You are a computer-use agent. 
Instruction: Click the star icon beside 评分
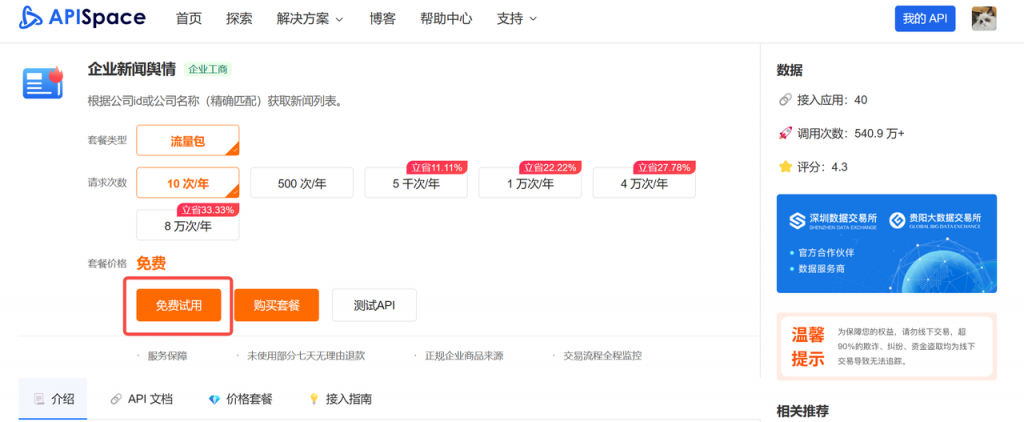[x=785, y=167]
